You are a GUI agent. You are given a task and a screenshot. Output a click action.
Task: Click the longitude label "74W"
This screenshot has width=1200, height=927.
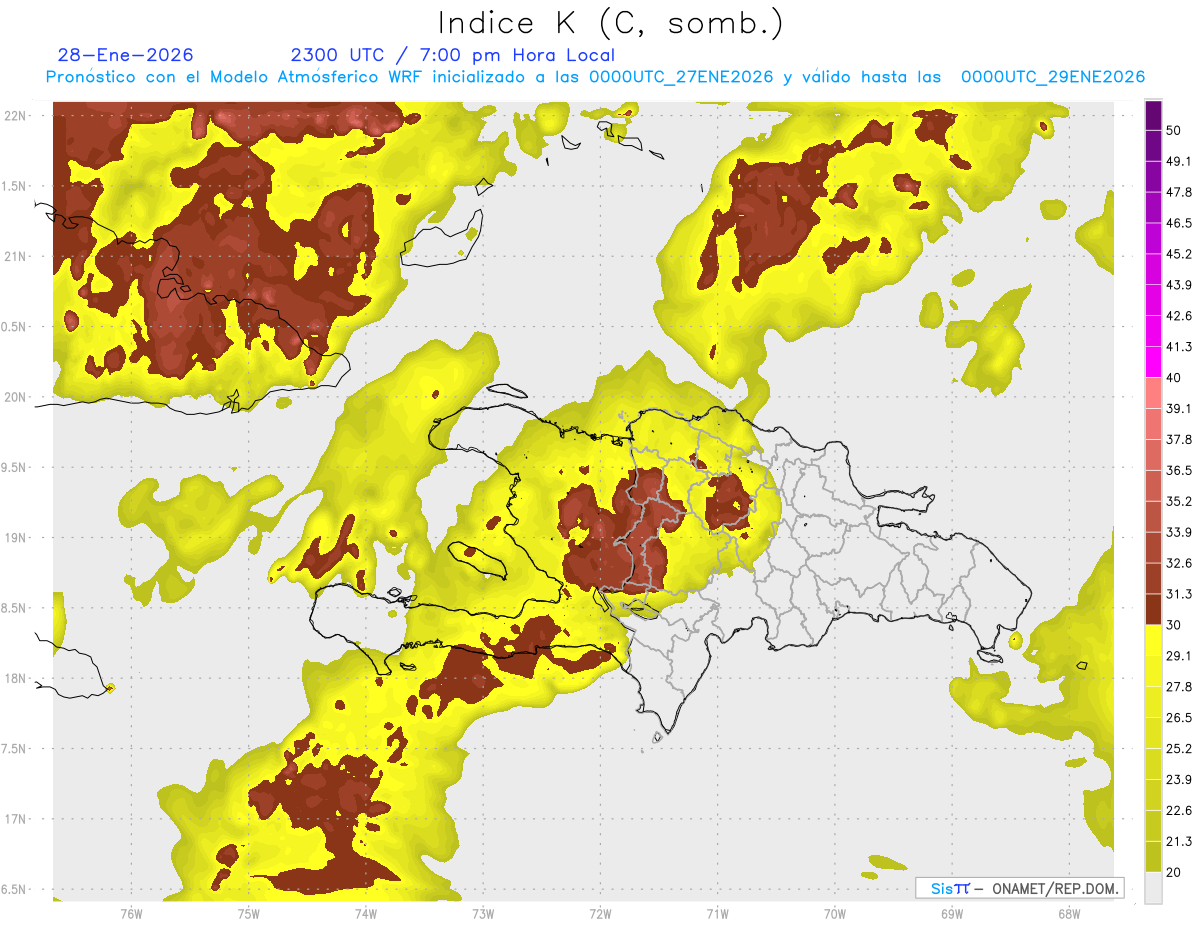tap(366, 914)
